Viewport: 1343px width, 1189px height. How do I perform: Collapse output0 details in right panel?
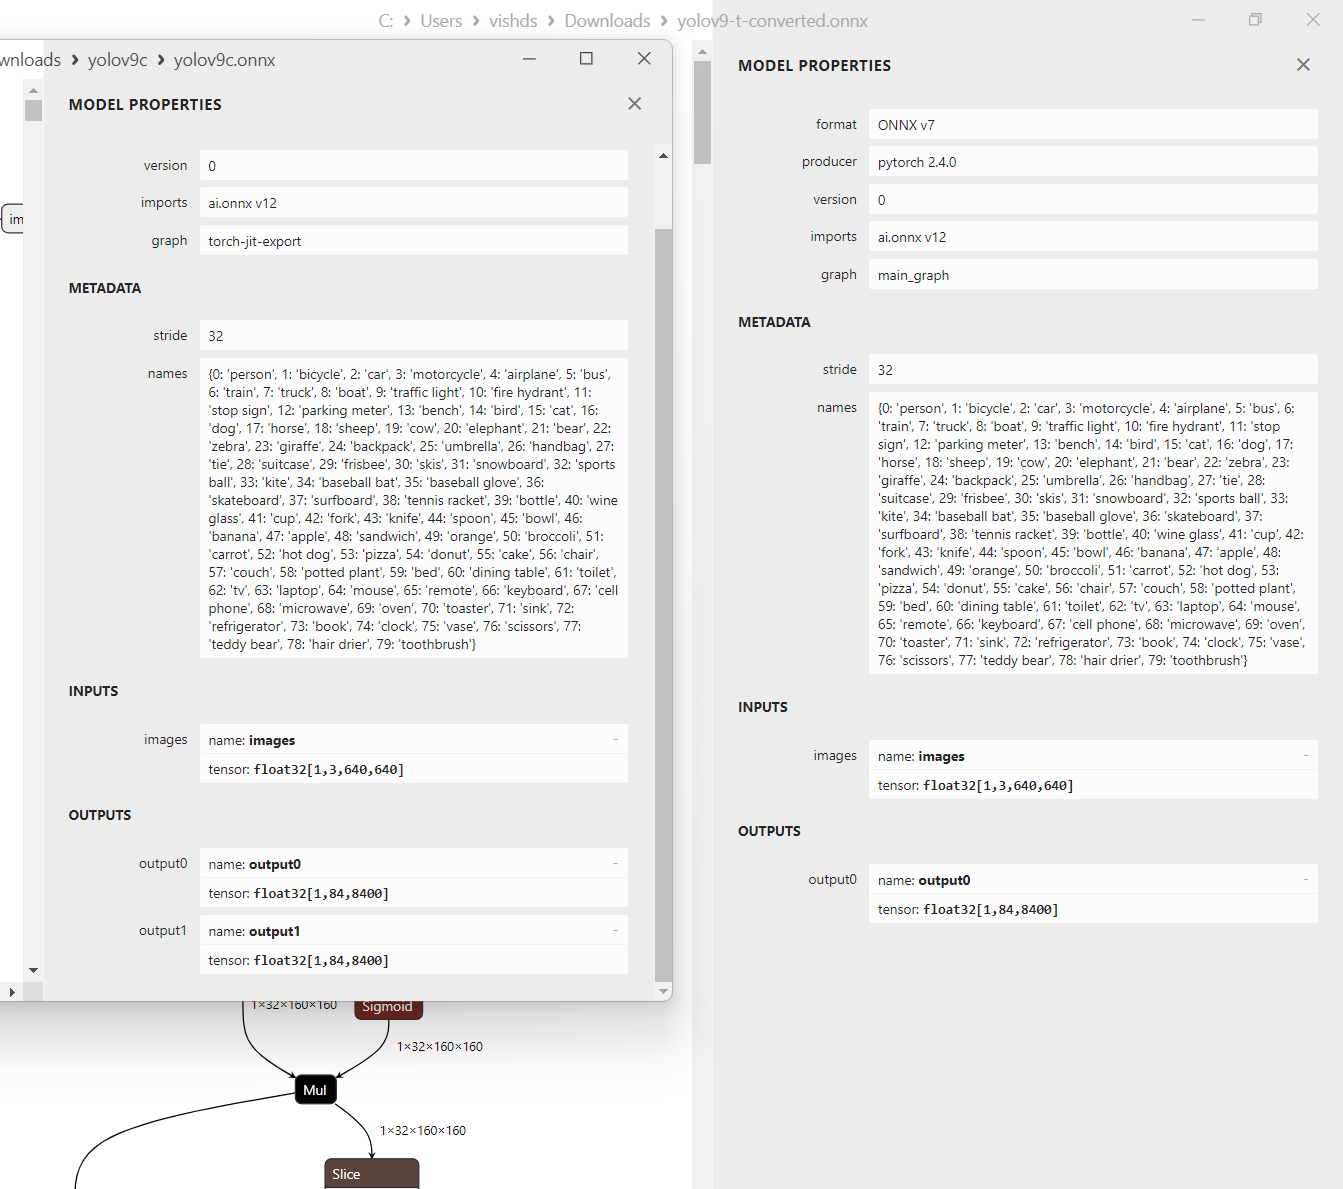pos(1305,880)
